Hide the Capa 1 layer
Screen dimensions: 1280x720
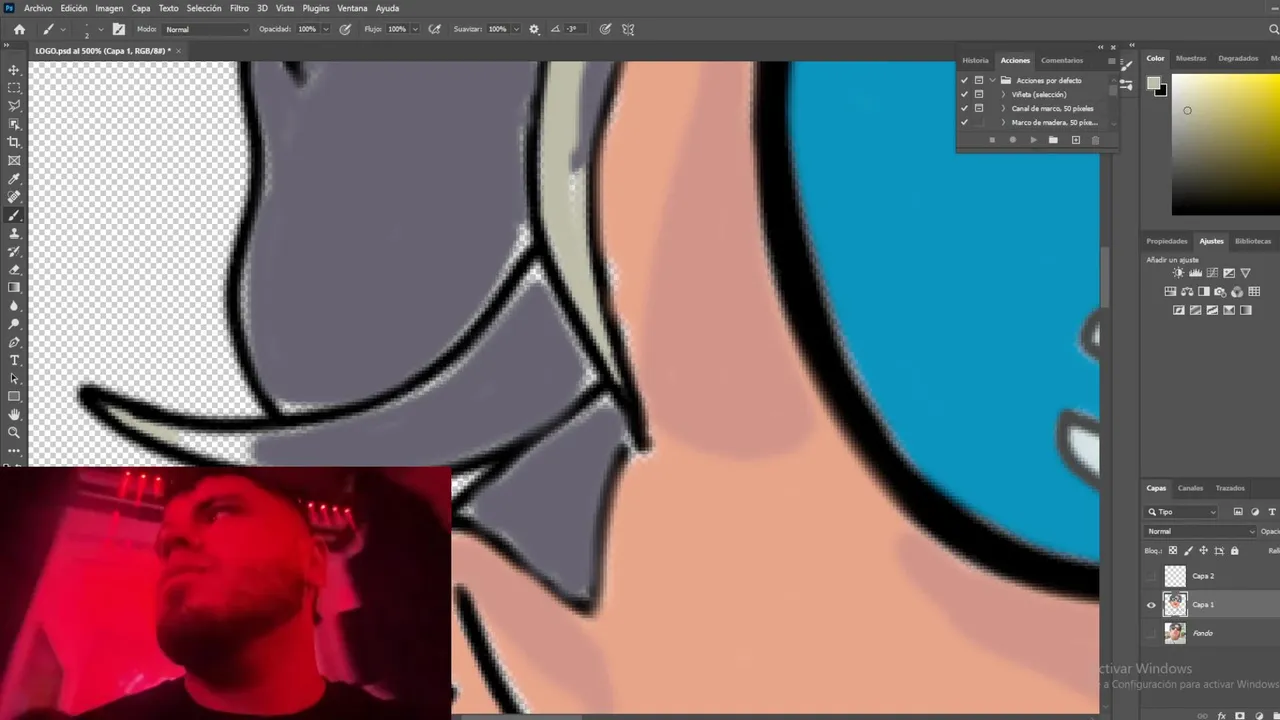[1151, 604]
